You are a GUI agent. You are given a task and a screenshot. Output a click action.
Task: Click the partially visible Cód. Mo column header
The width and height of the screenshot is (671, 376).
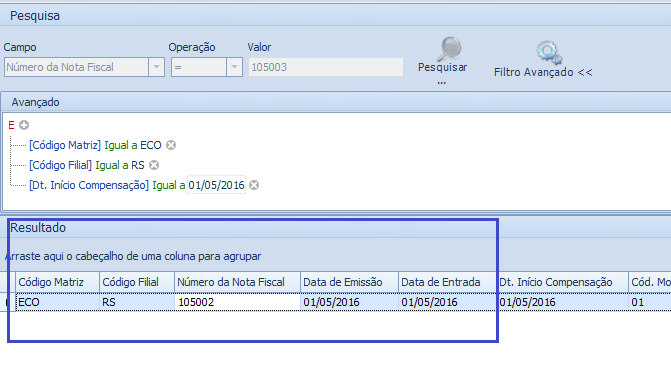(x=650, y=282)
